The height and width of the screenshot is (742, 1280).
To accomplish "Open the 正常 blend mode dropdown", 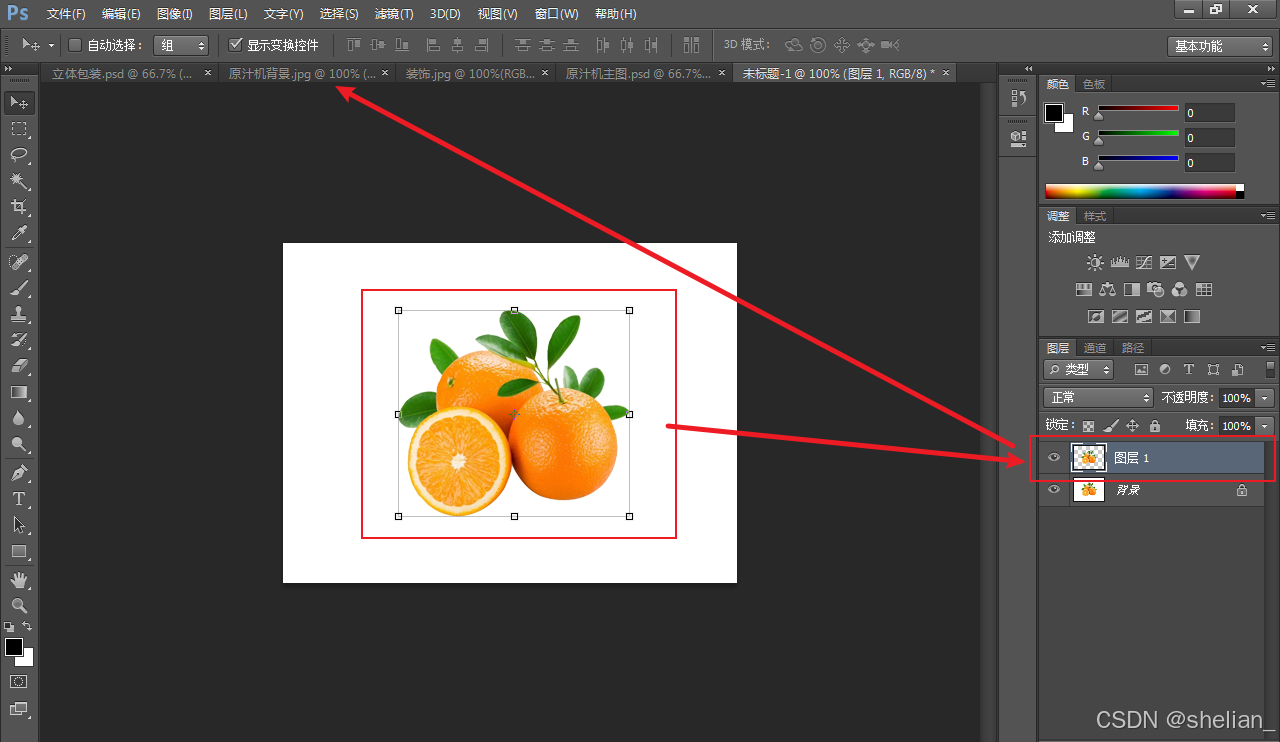I will pos(1098,397).
